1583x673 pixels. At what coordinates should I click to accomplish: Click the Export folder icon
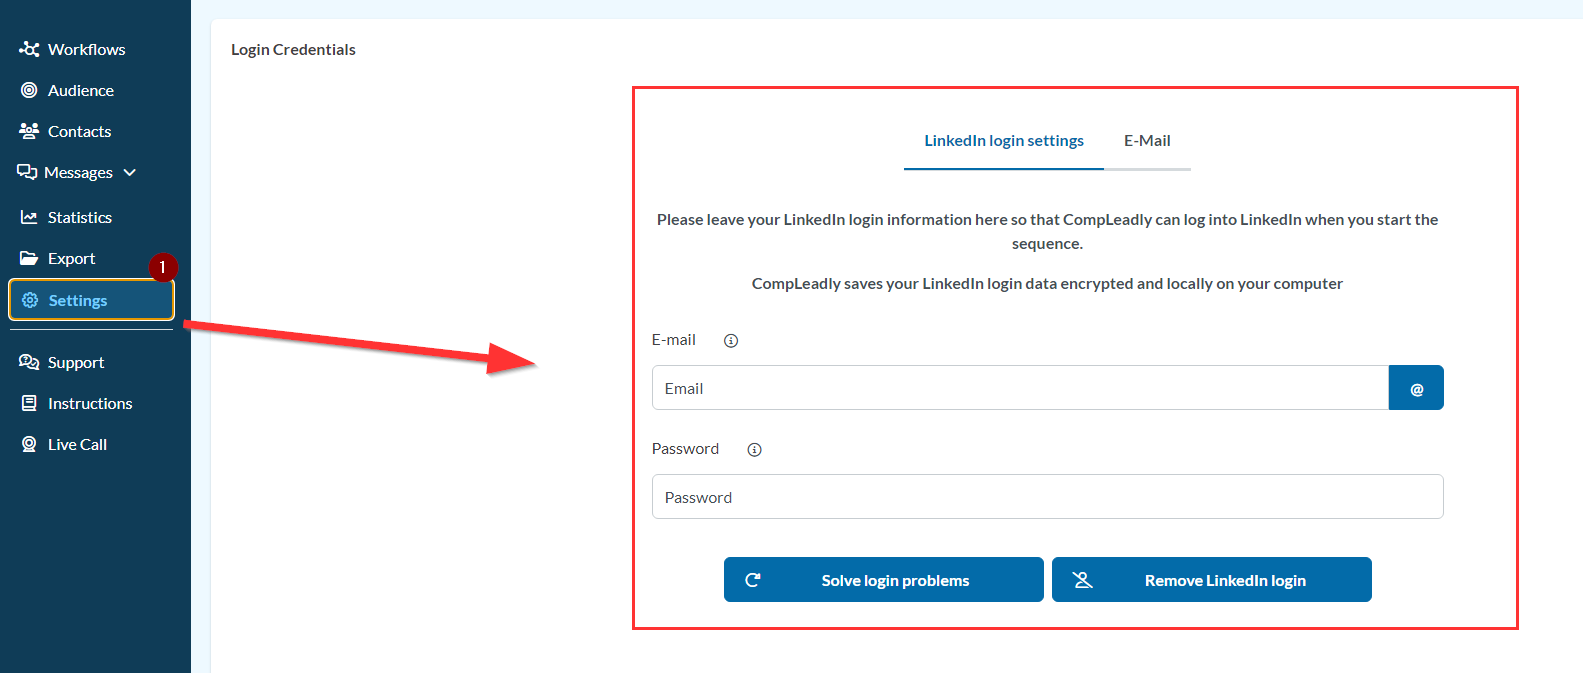29,258
